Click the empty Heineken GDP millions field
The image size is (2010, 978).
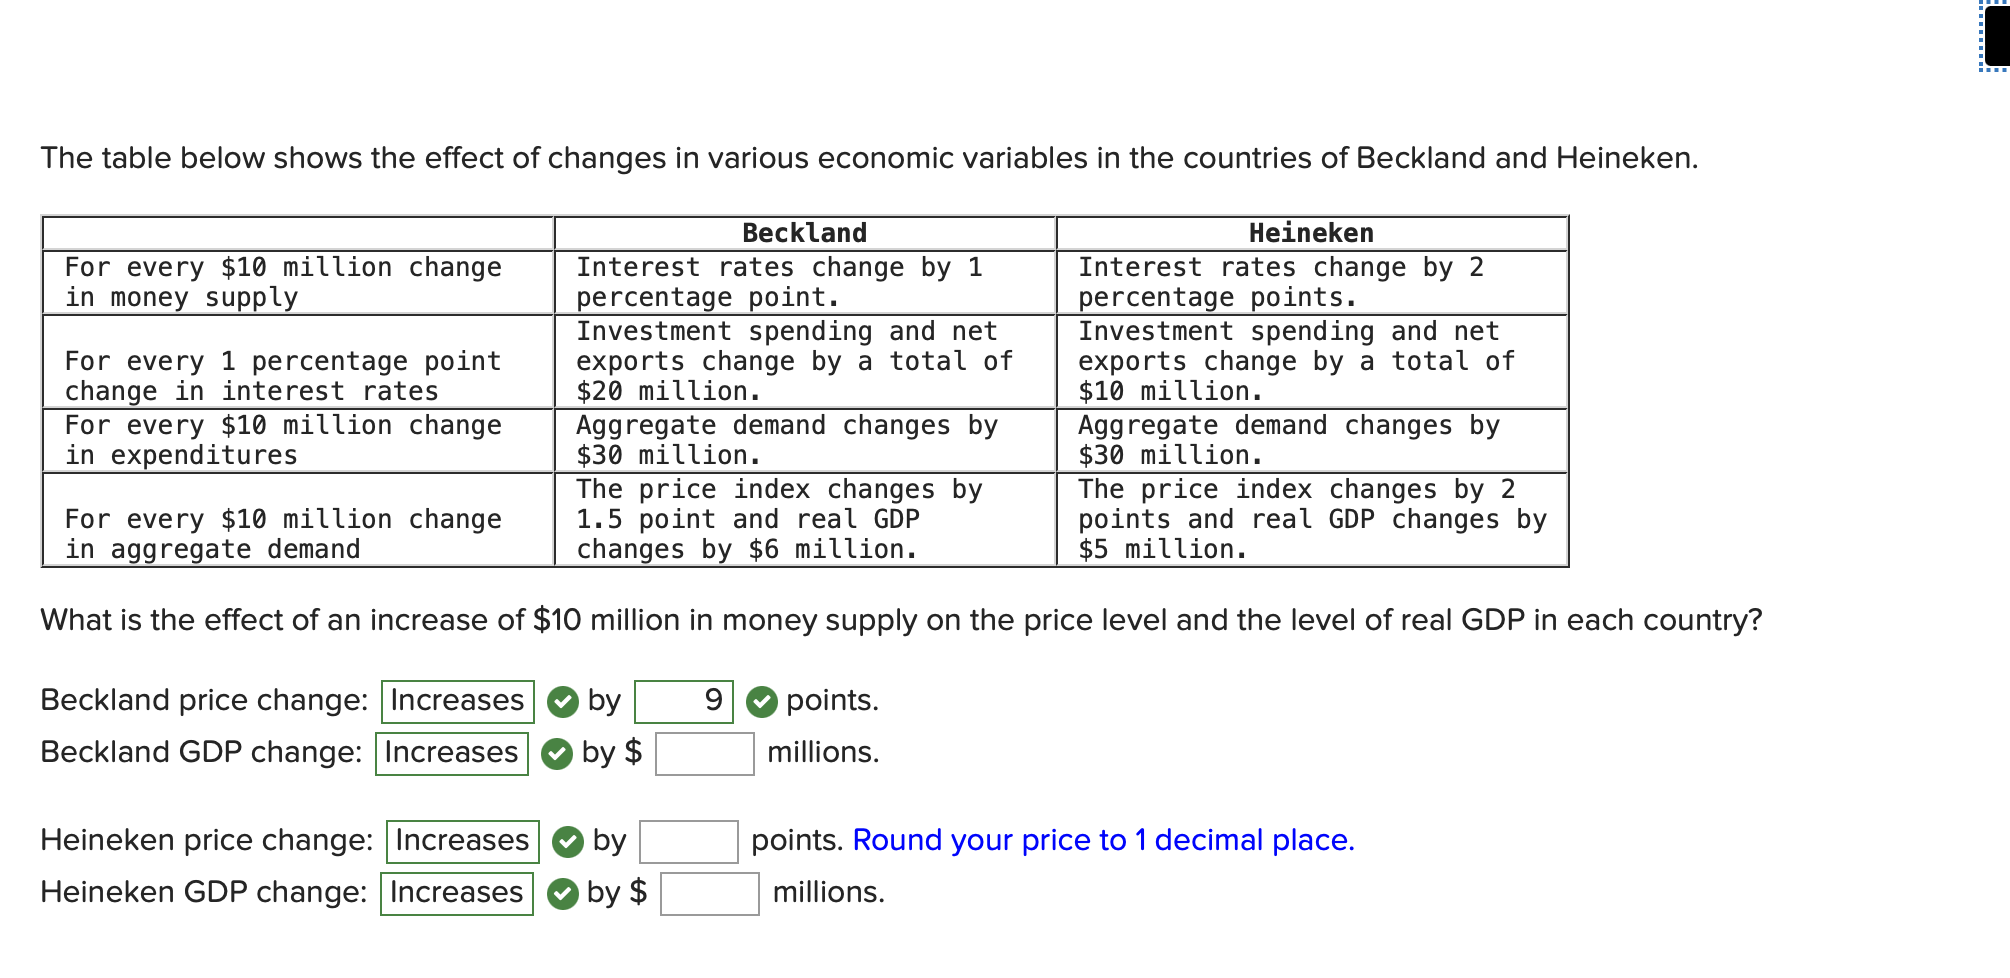click(711, 892)
